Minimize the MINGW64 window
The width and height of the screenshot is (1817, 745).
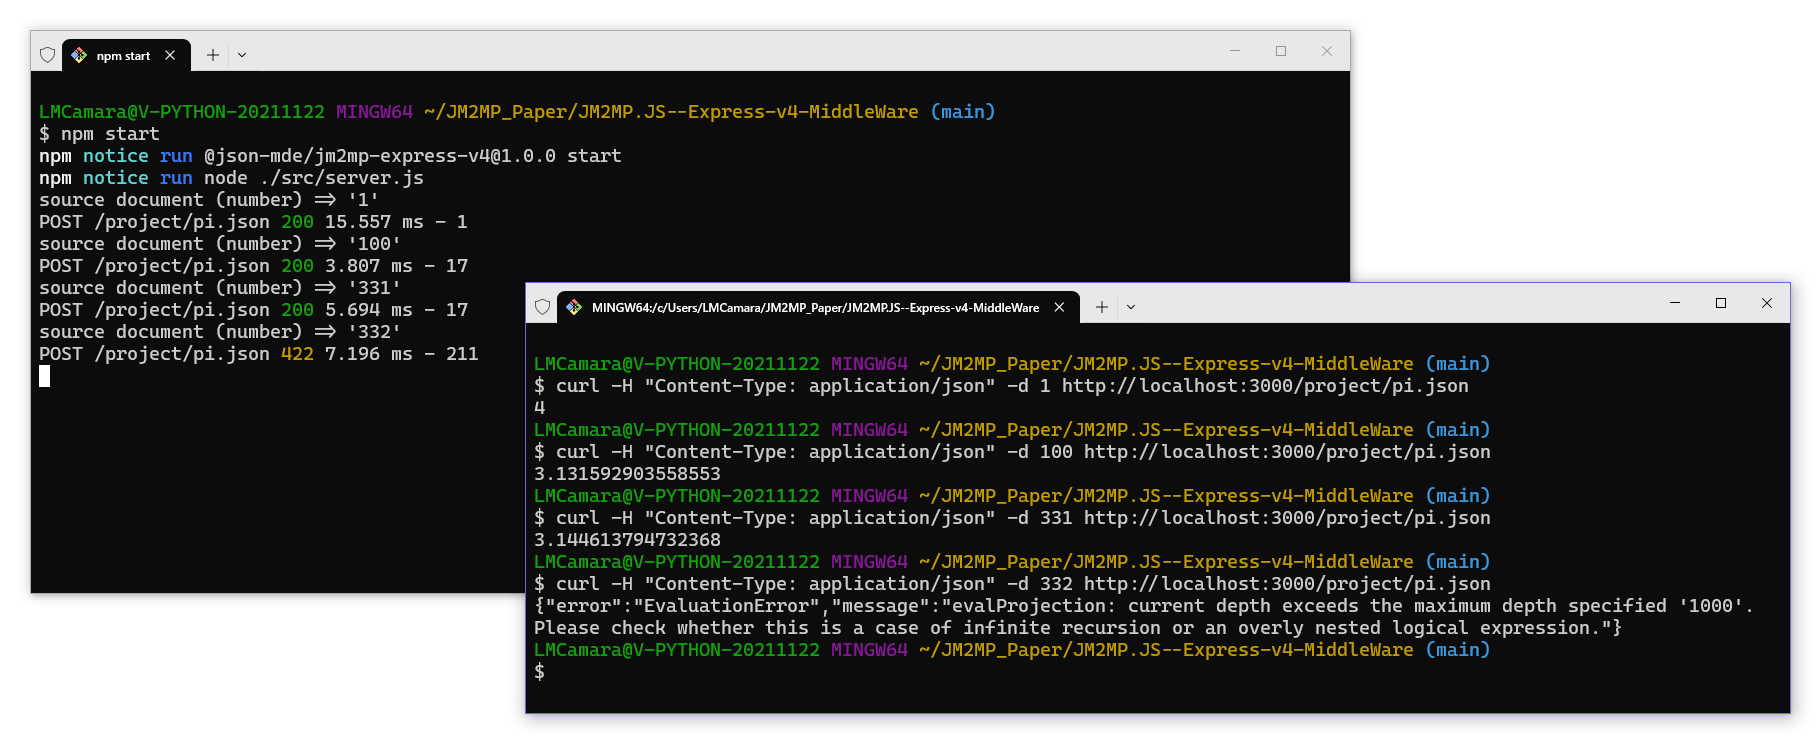tap(1675, 303)
